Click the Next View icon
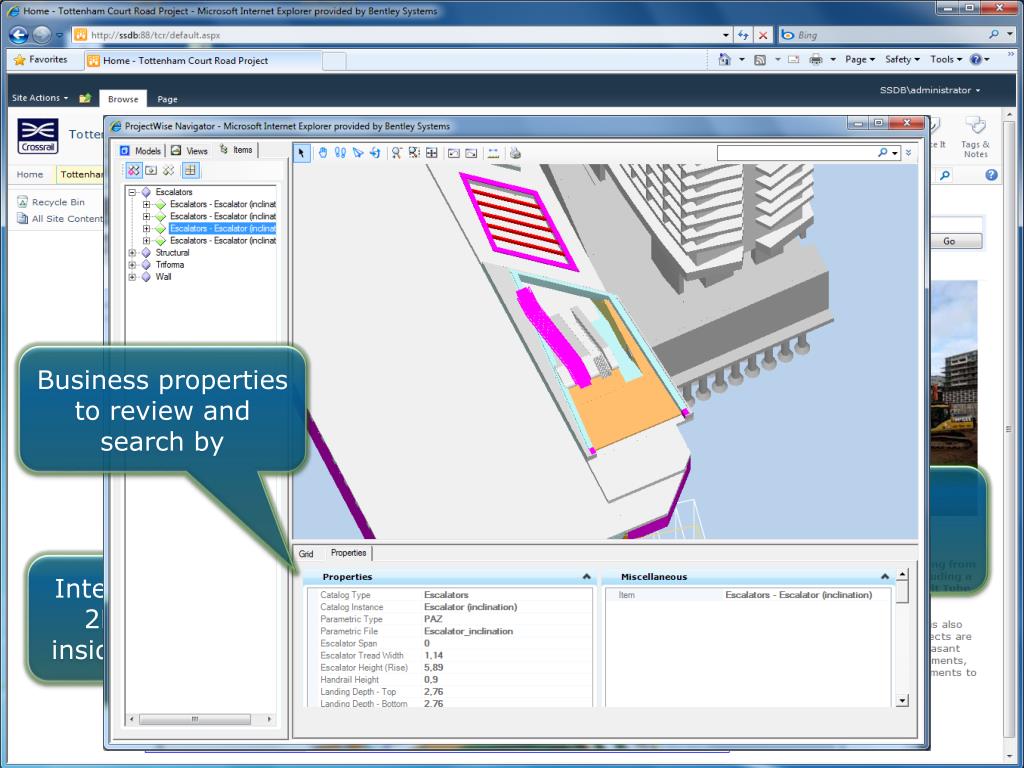The height and width of the screenshot is (768, 1024). point(471,153)
